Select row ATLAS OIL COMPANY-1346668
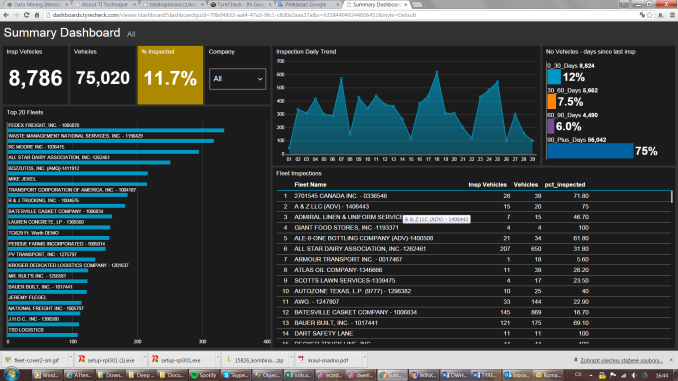Image resolution: width=678 pixels, height=381 pixels. pyautogui.click(x=474, y=270)
